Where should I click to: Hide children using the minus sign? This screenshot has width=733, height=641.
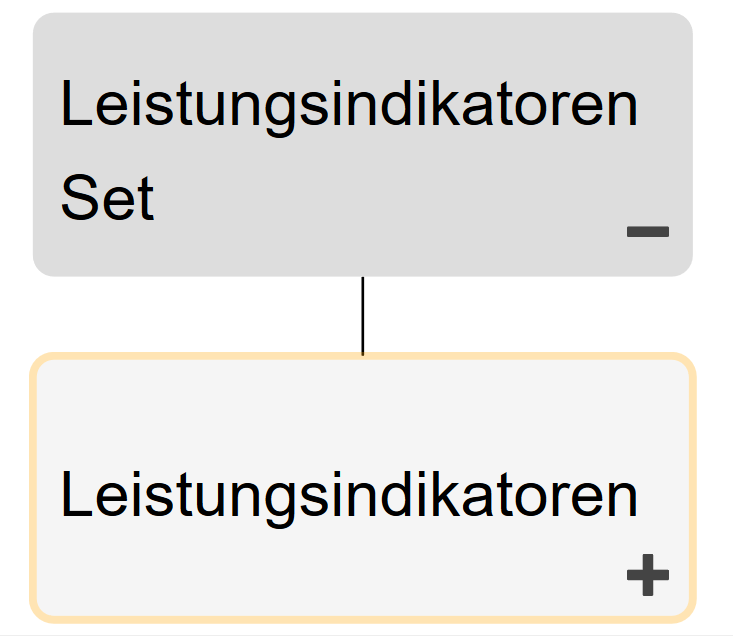pos(647,232)
